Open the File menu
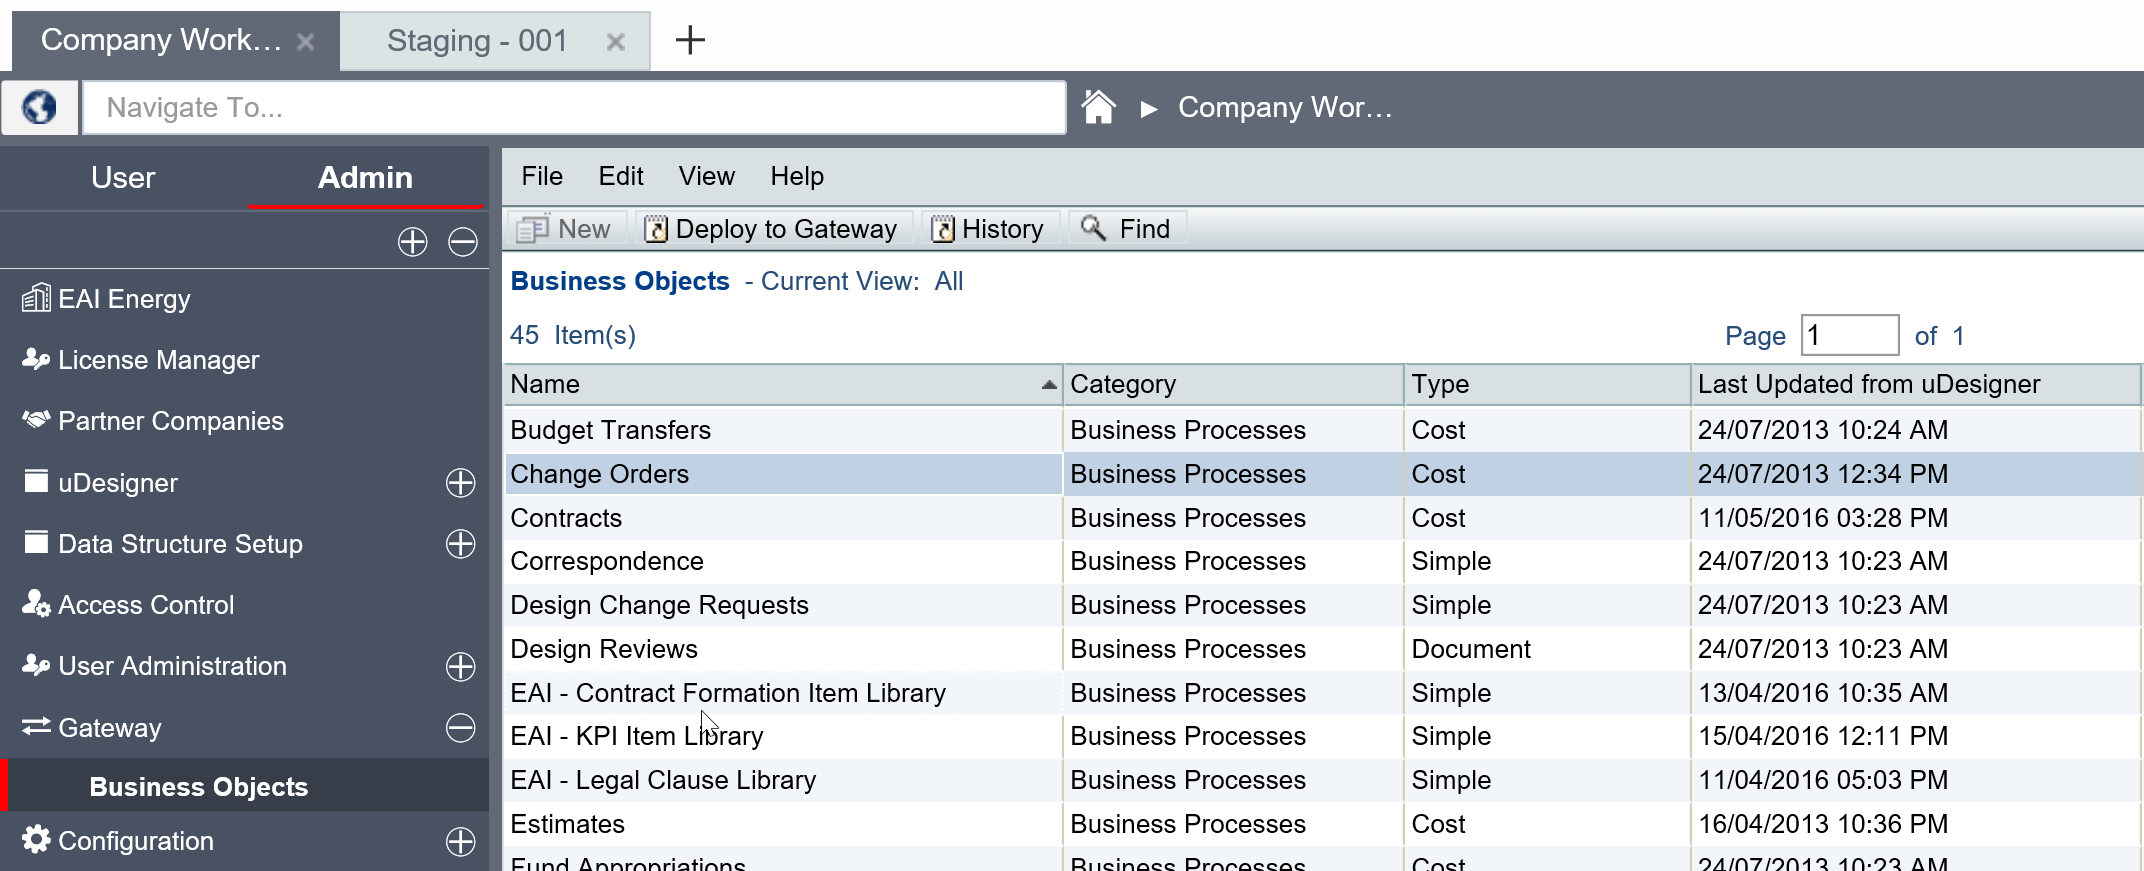Screen dimensions: 2144x871 (541, 176)
